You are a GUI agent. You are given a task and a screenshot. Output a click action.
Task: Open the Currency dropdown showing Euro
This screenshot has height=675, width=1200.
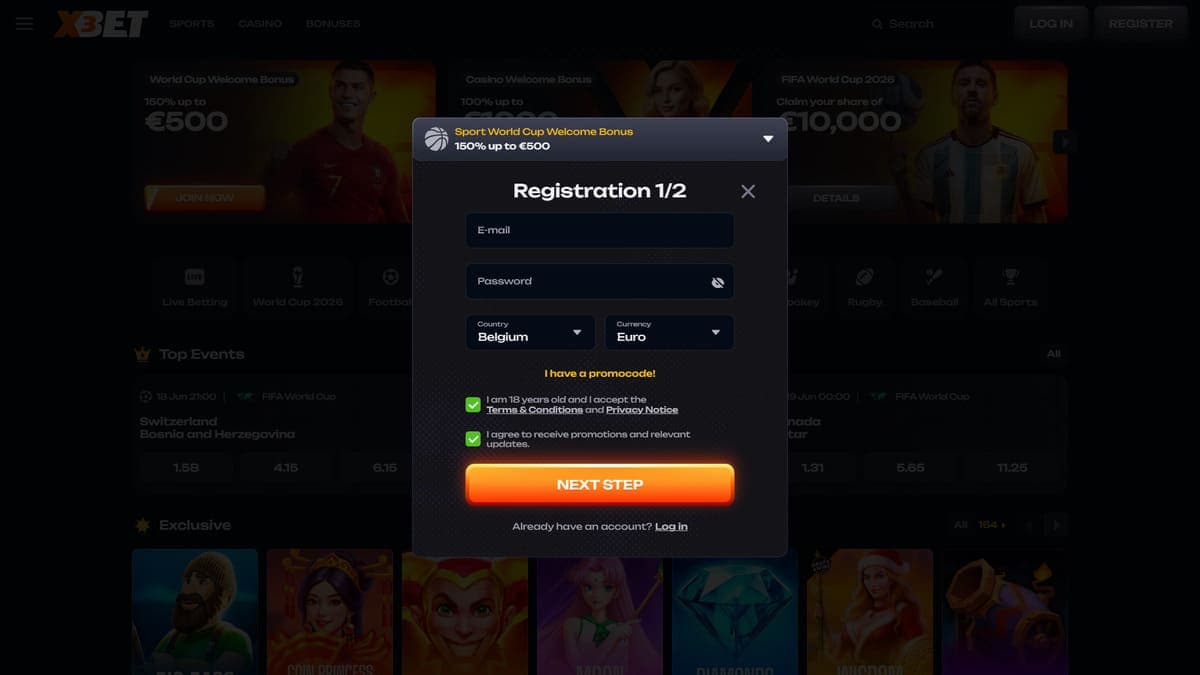pyautogui.click(x=669, y=332)
